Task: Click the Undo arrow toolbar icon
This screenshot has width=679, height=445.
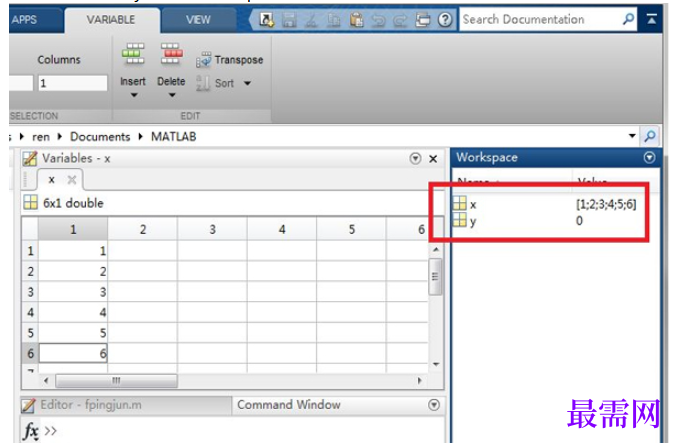Action: point(378,20)
